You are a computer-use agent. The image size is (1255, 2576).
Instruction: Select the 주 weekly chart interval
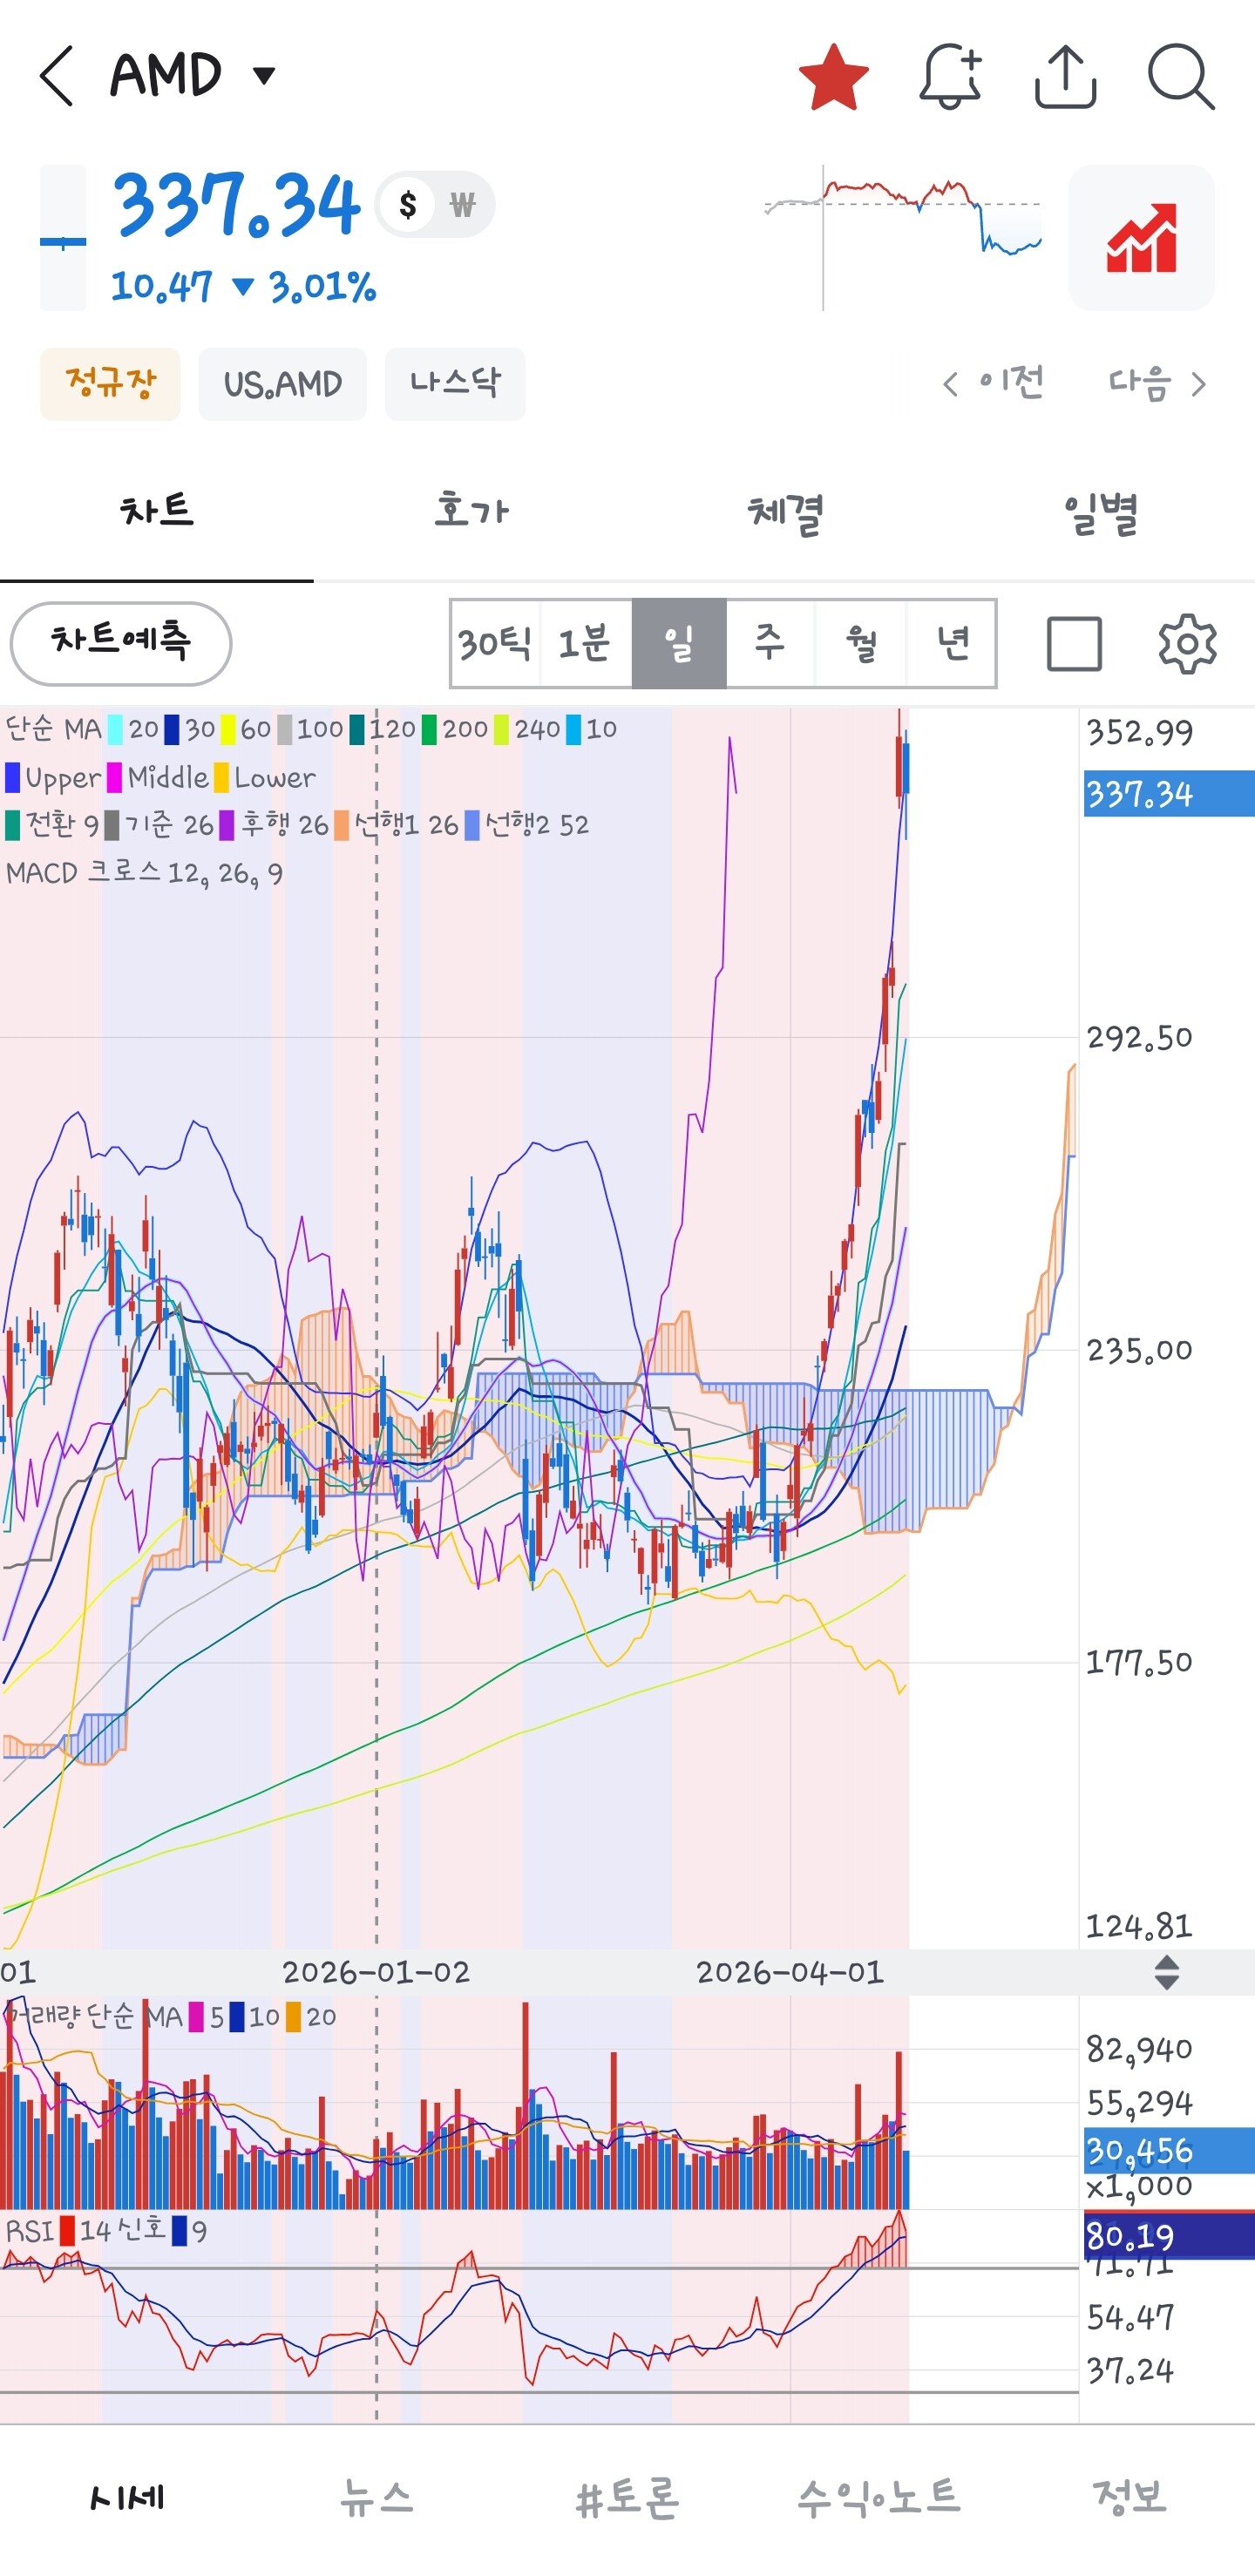click(x=770, y=644)
